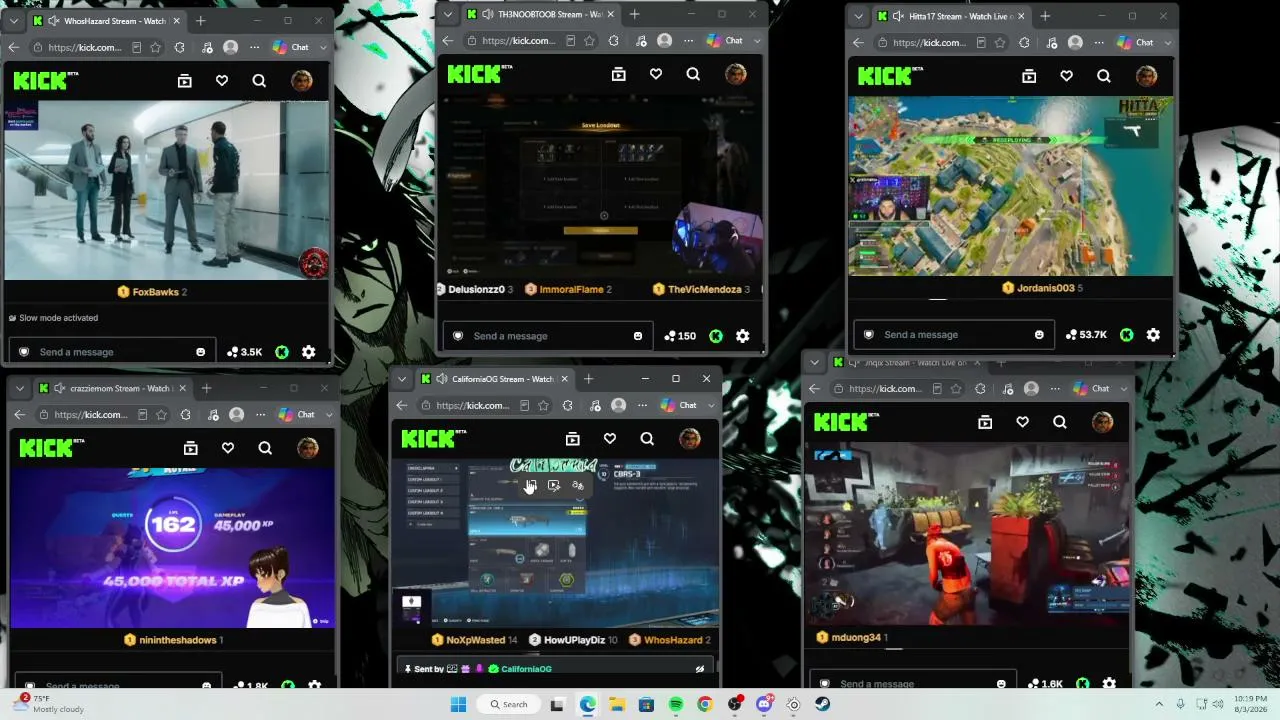Open 150 channel points in TH3NOOBTOOB chat
This screenshot has height=720, width=1280.
pos(678,336)
